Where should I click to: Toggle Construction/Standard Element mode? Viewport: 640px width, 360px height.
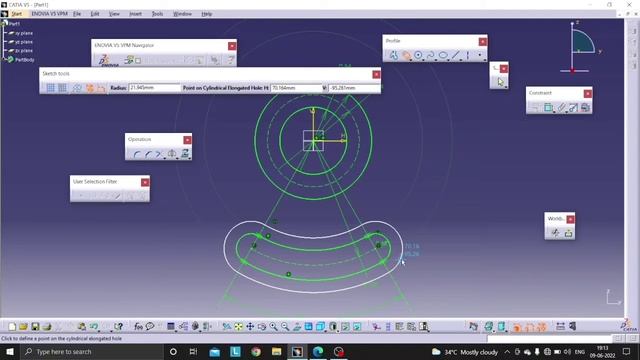click(77, 88)
